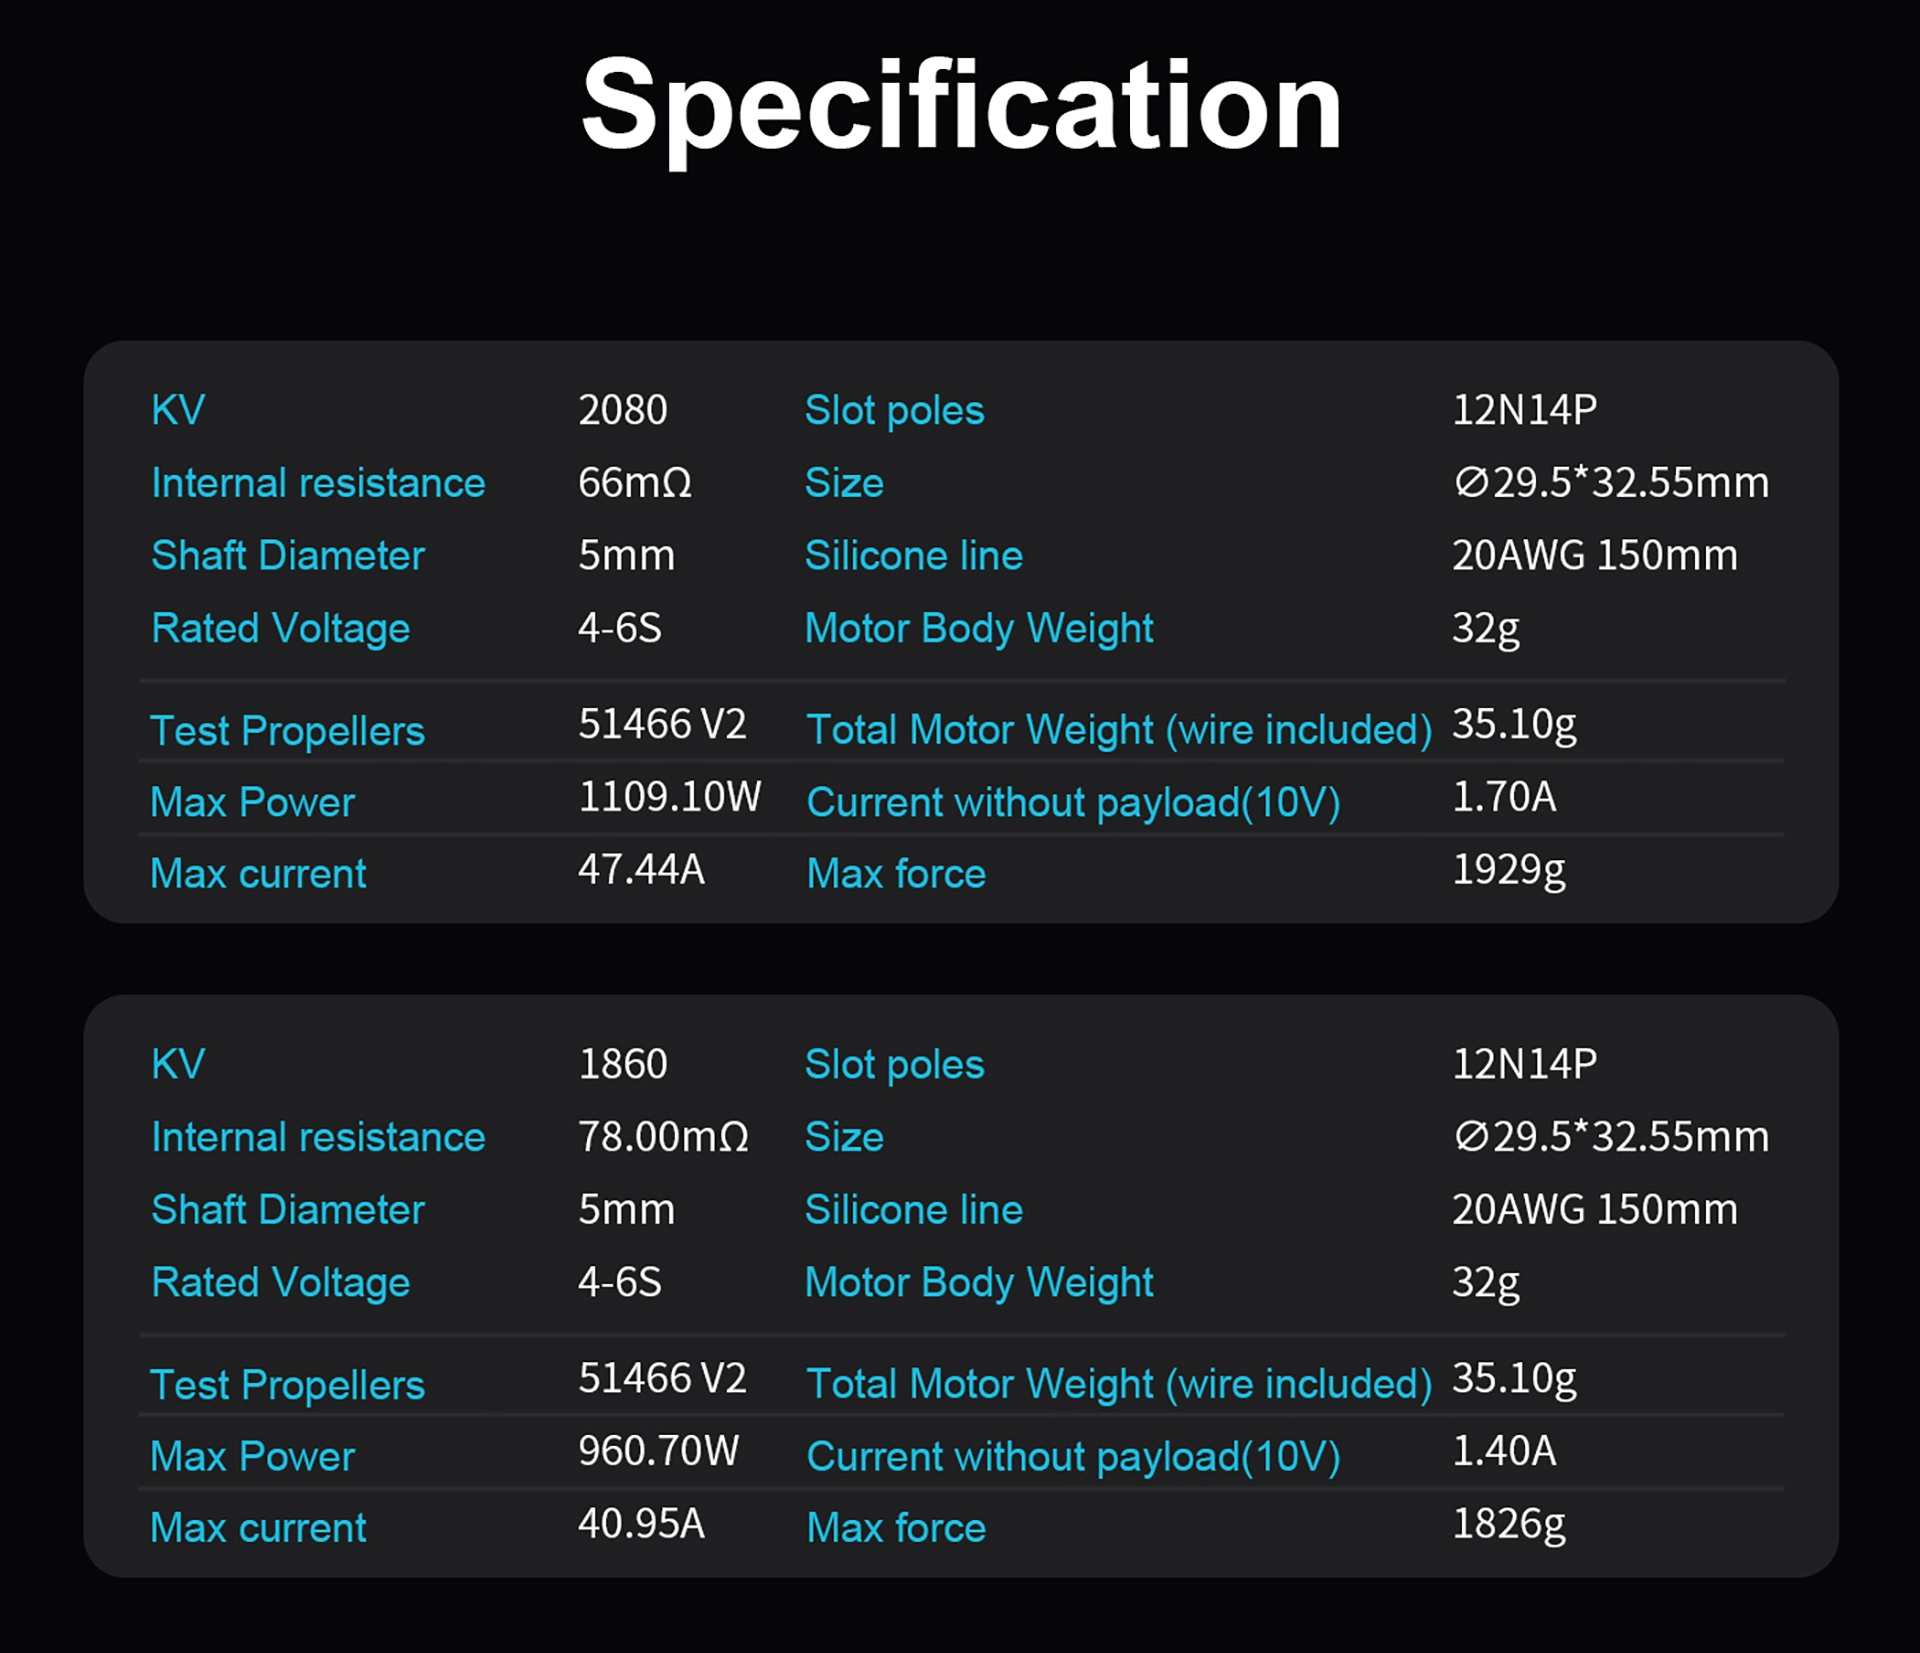Click the first table's Slot poles label
1920x1653 pixels.
894,412
